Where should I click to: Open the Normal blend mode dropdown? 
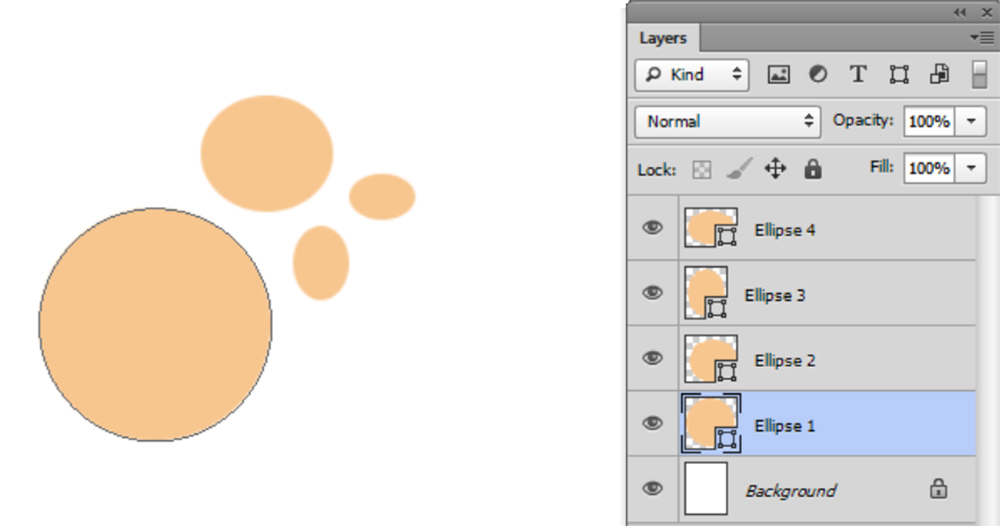[x=728, y=121]
